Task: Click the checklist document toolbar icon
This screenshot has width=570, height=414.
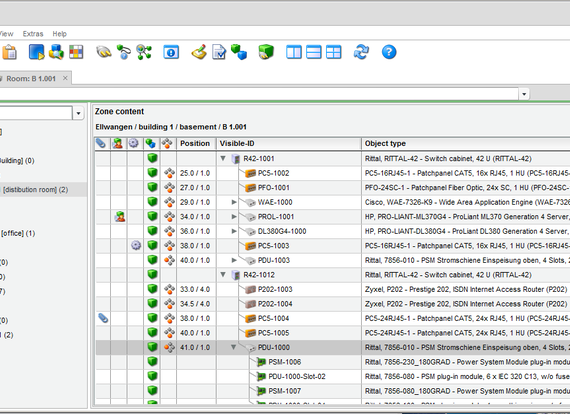Action: click(x=219, y=52)
